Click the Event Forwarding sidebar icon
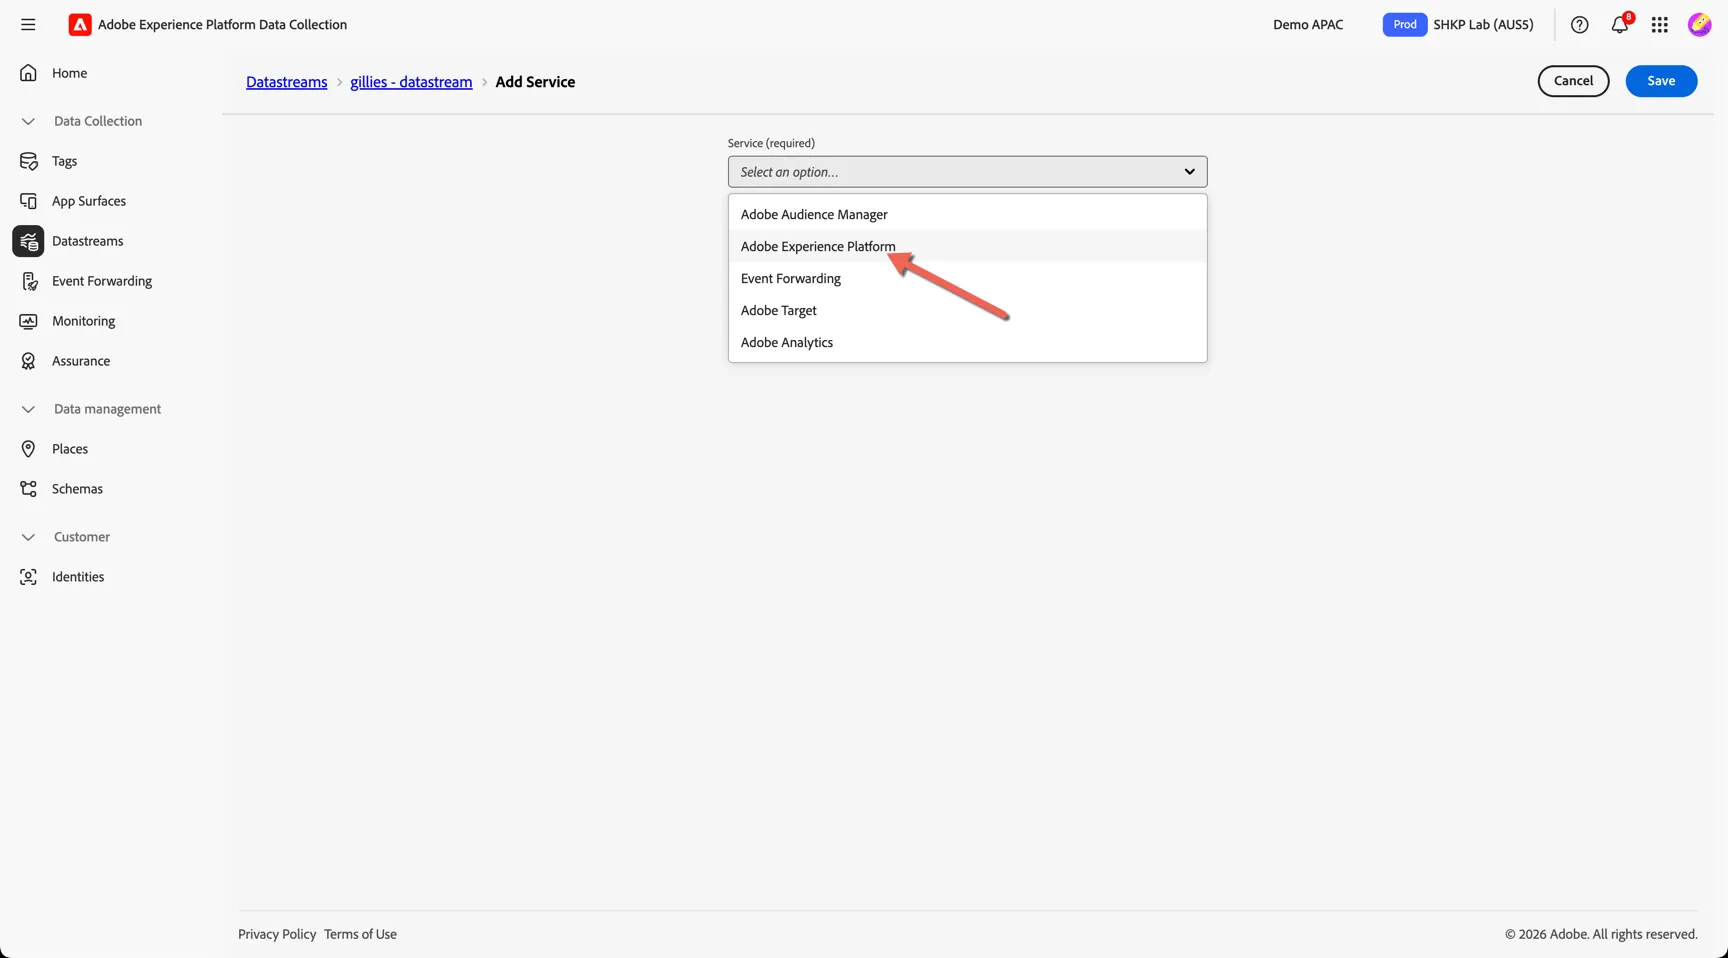1728x958 pixels. (x=28, y=281)
